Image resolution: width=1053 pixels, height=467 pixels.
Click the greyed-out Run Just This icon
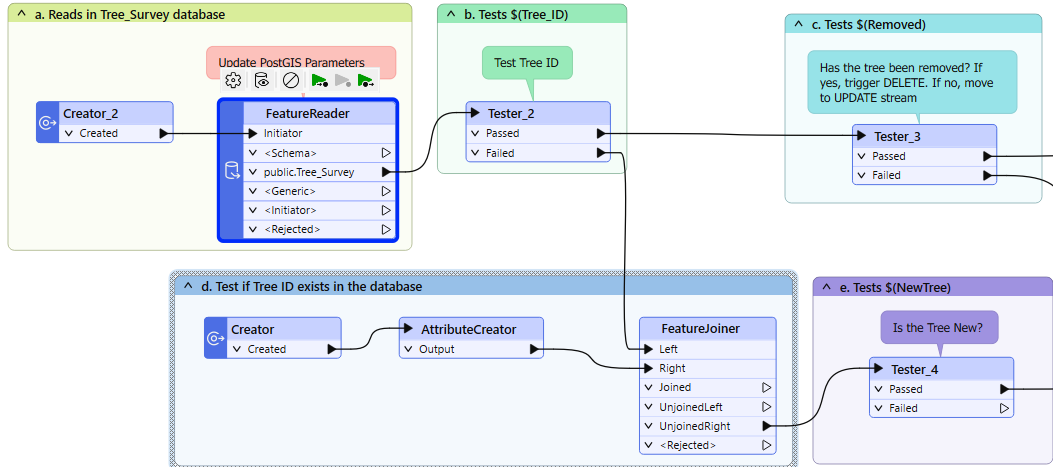pos(342,80)
